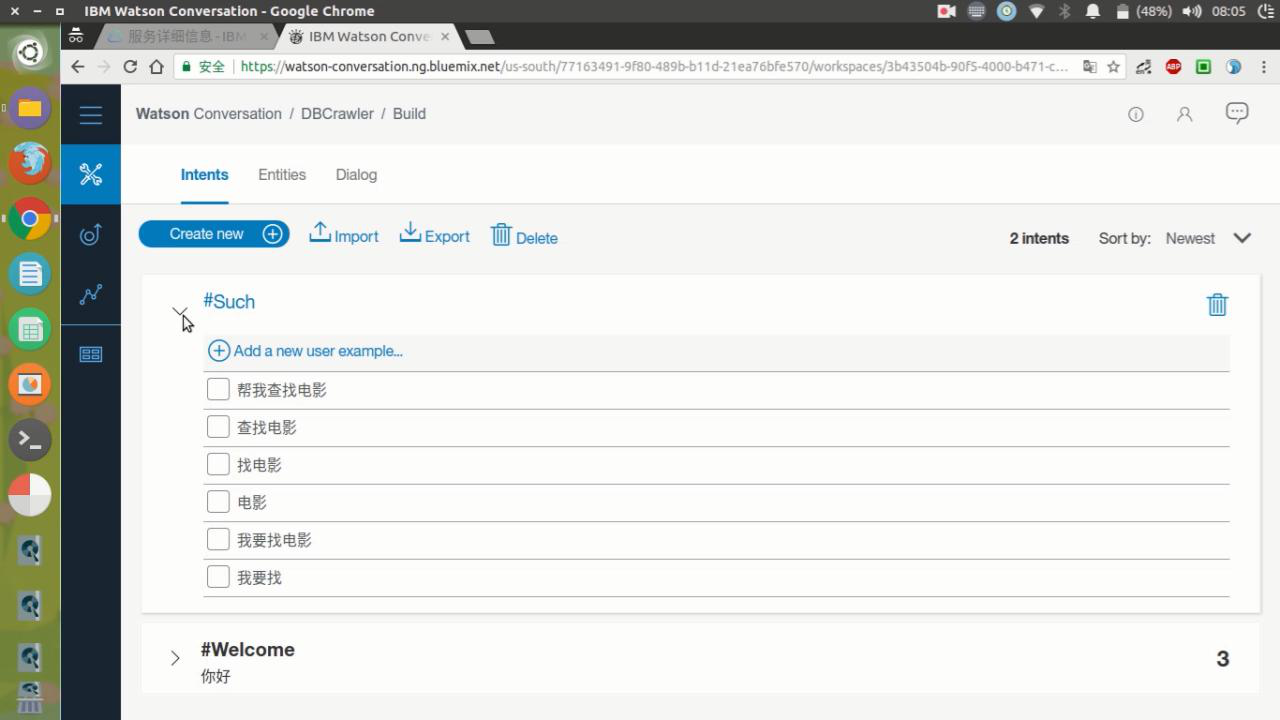
Task: Click the info circle icon in the header
Action: coord(1136,115)
